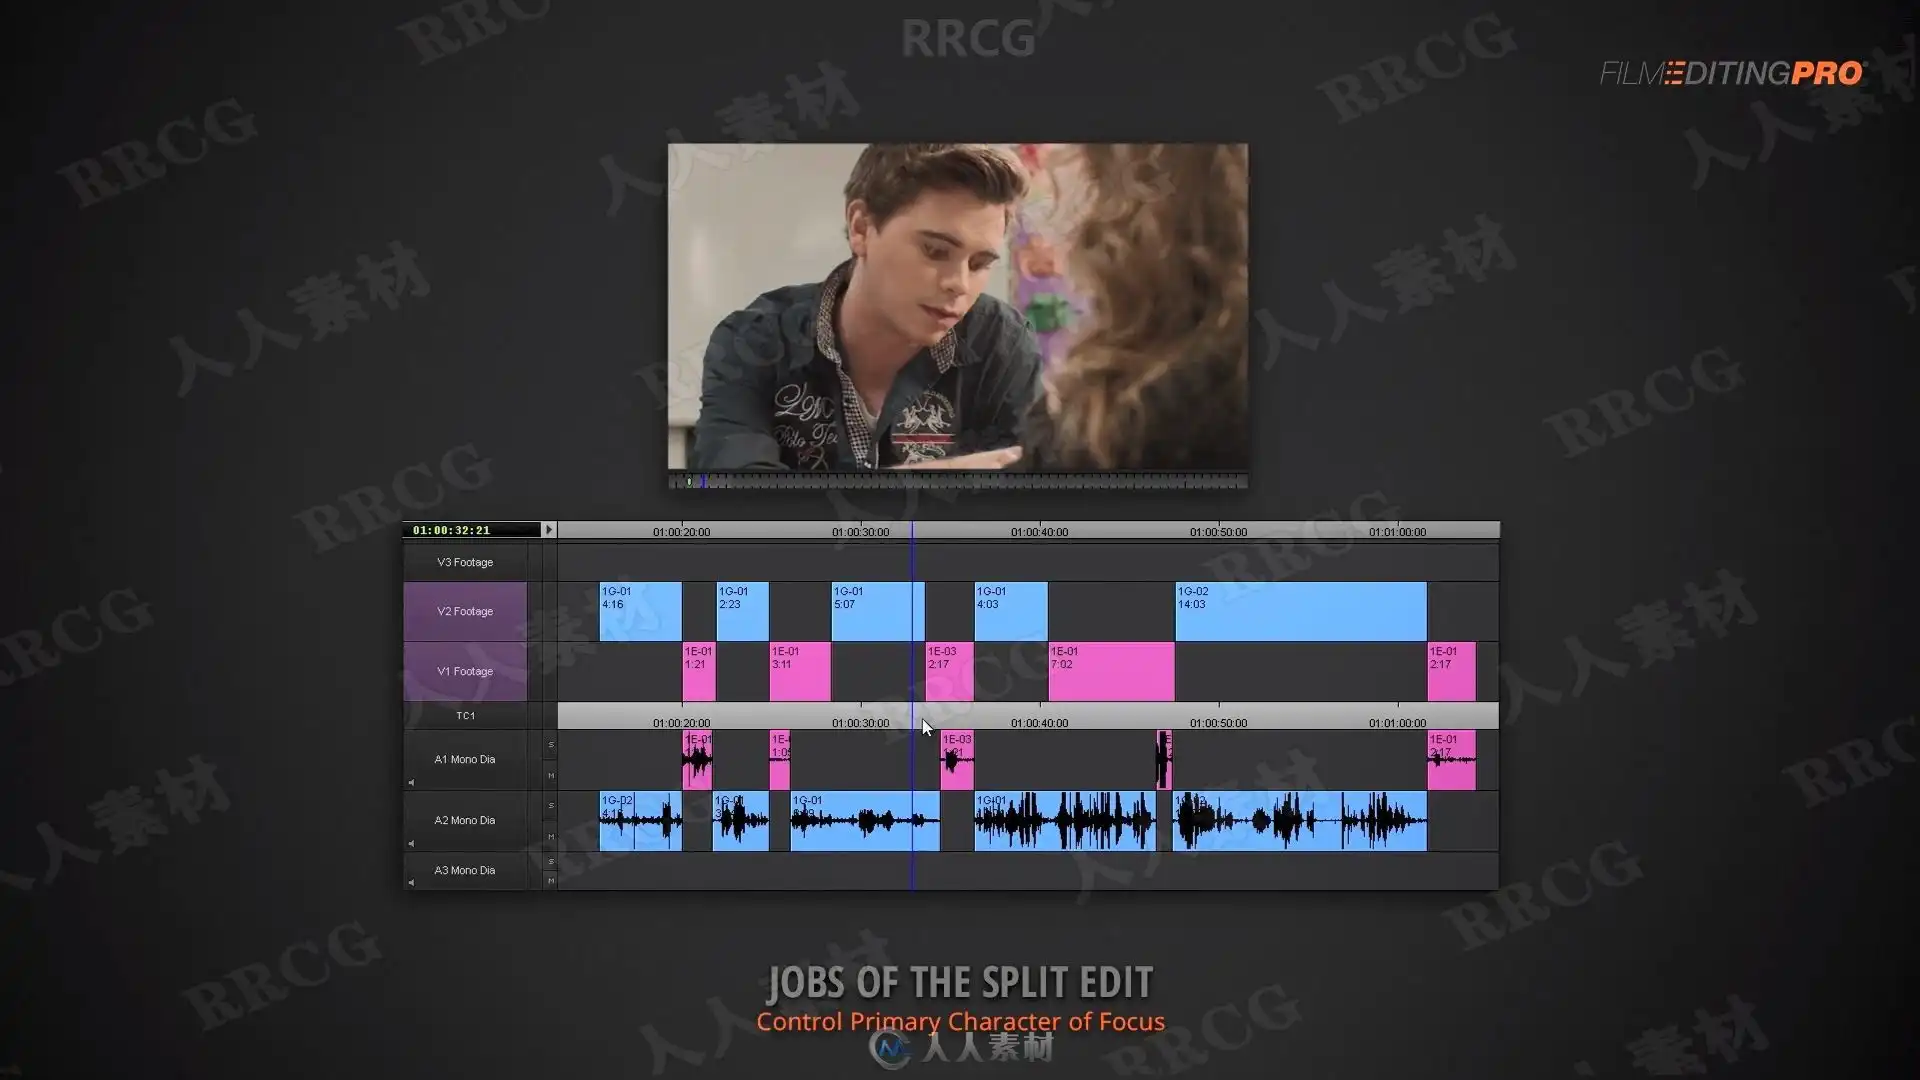Viewport: 1920px width, 1080px height.
Task: Select the V3 Footage track header
Action: pyautogui.click(x=465, y=562)
